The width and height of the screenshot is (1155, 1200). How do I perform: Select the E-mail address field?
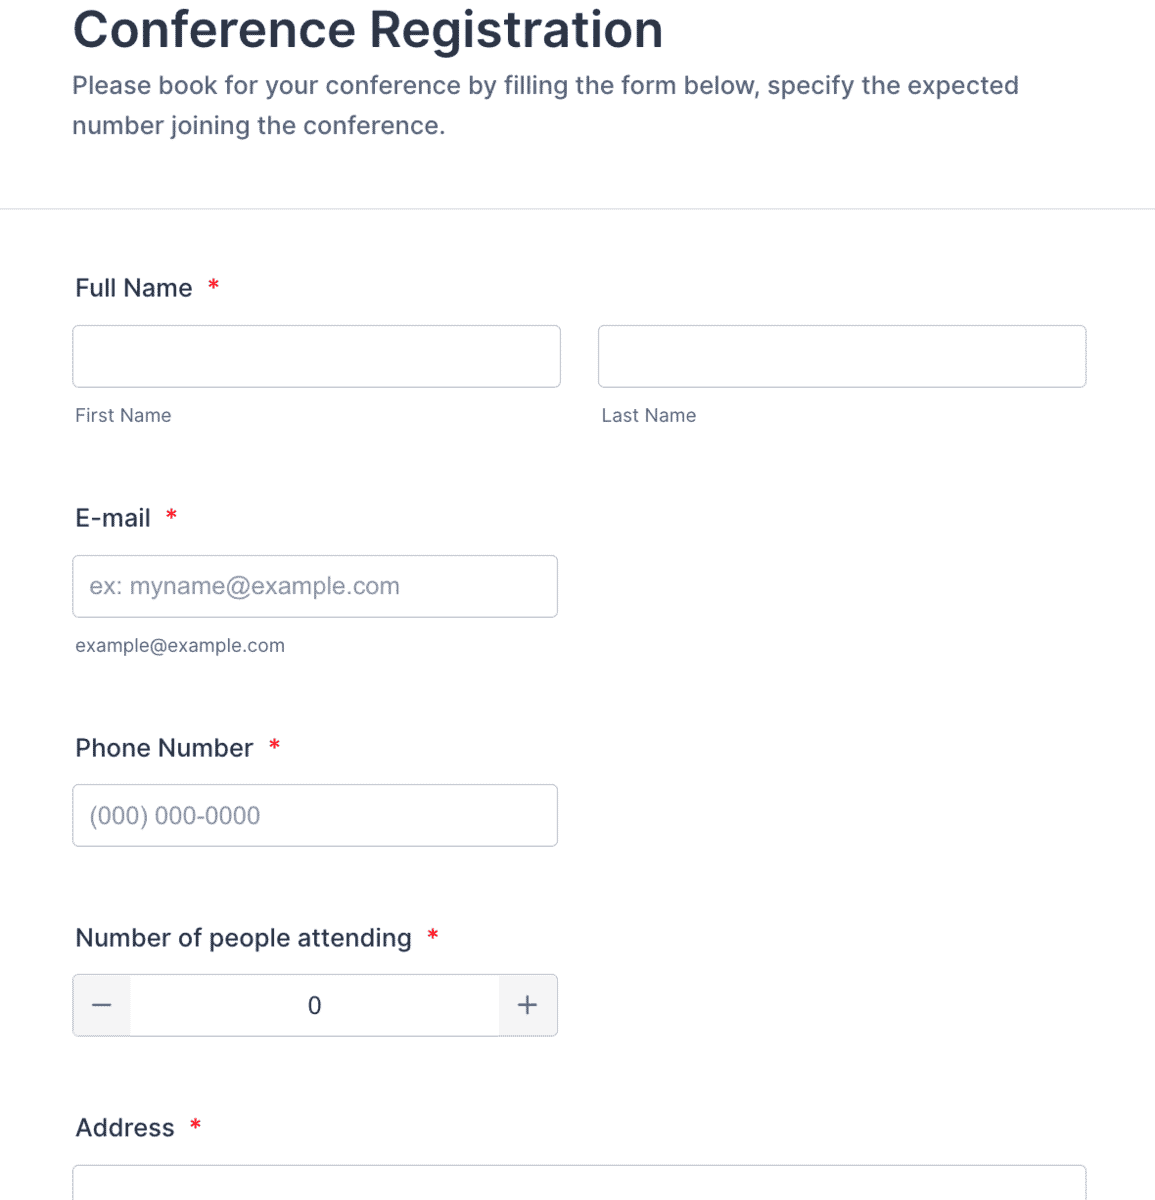point(315,586)
